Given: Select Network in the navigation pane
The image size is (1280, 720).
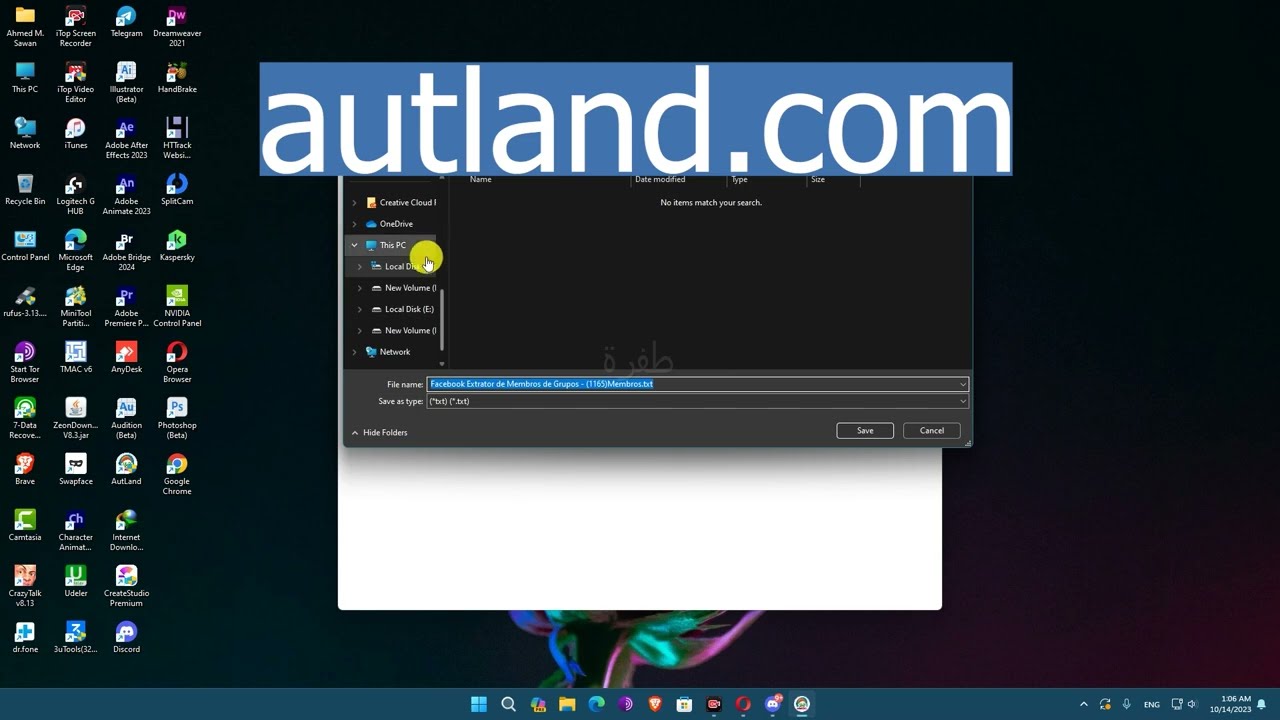Looking at the screenshot, I should [395, 352].
